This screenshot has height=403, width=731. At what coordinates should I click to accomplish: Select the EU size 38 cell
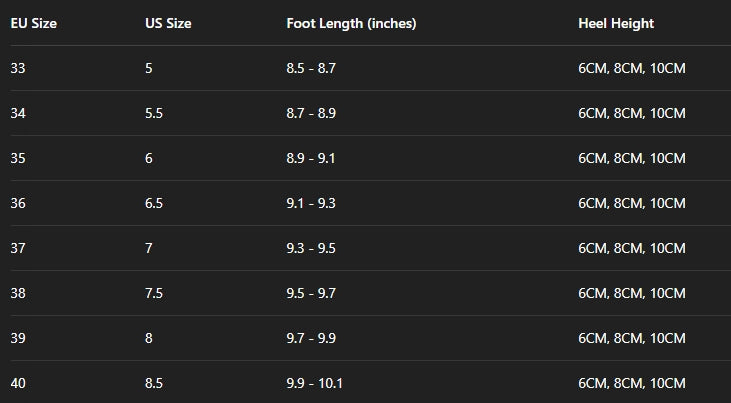pyautogui.click(x=18, y=293)
